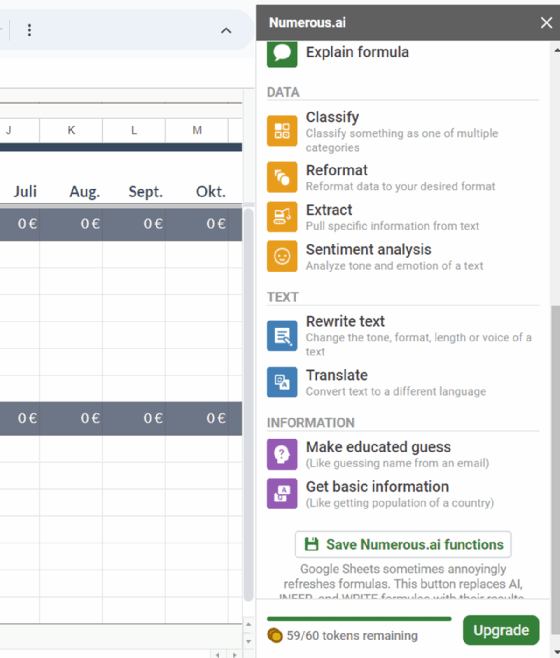Click spreadsheet scroll right arrow
This screenshot has width=560, height=658.
(x=234, y=655)
